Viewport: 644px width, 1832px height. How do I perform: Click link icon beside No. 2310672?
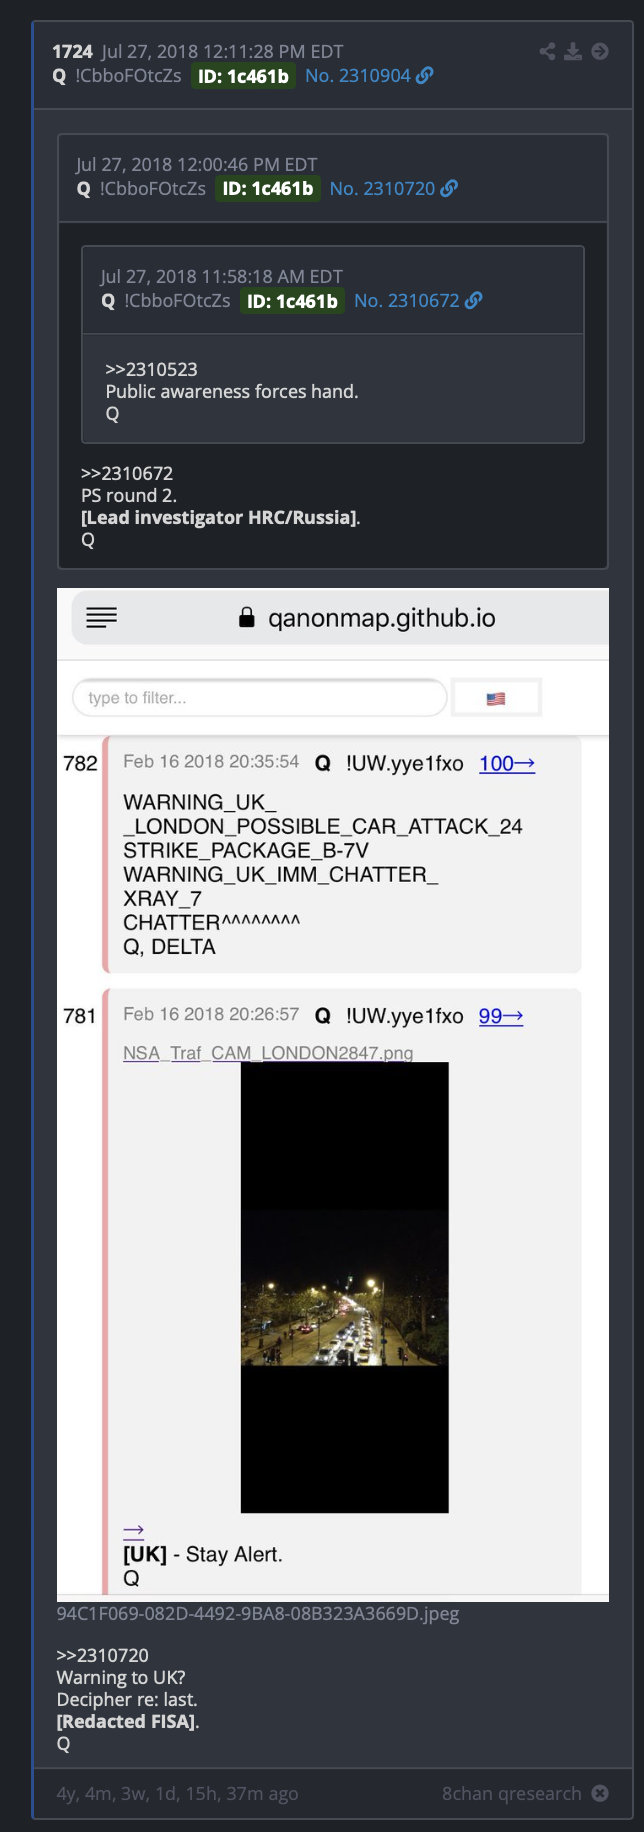pos(473,300)
